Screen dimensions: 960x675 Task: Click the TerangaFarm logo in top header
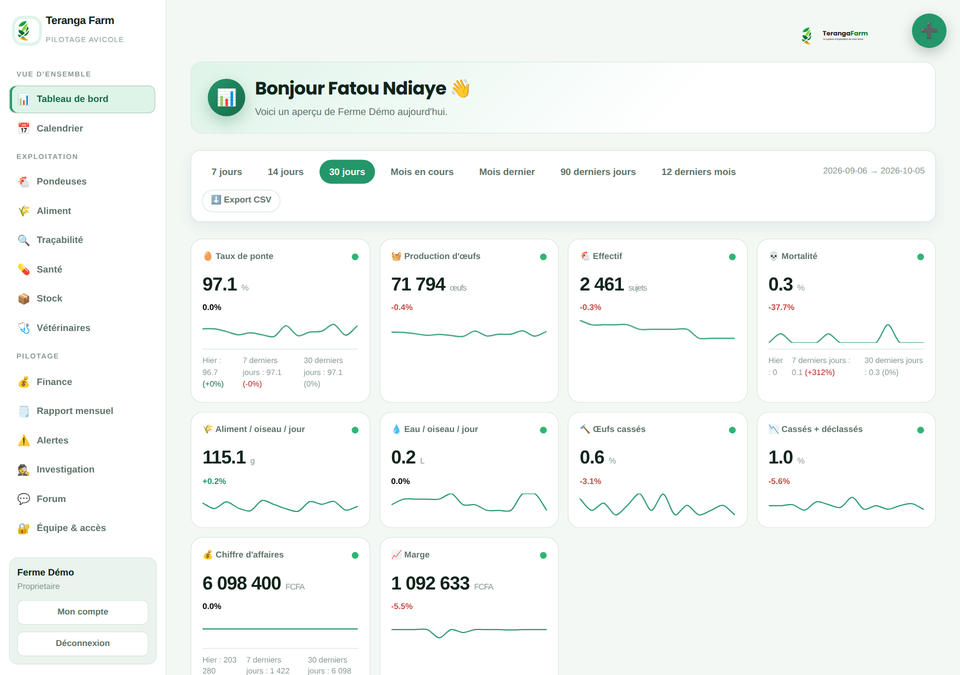coord(834,35)
